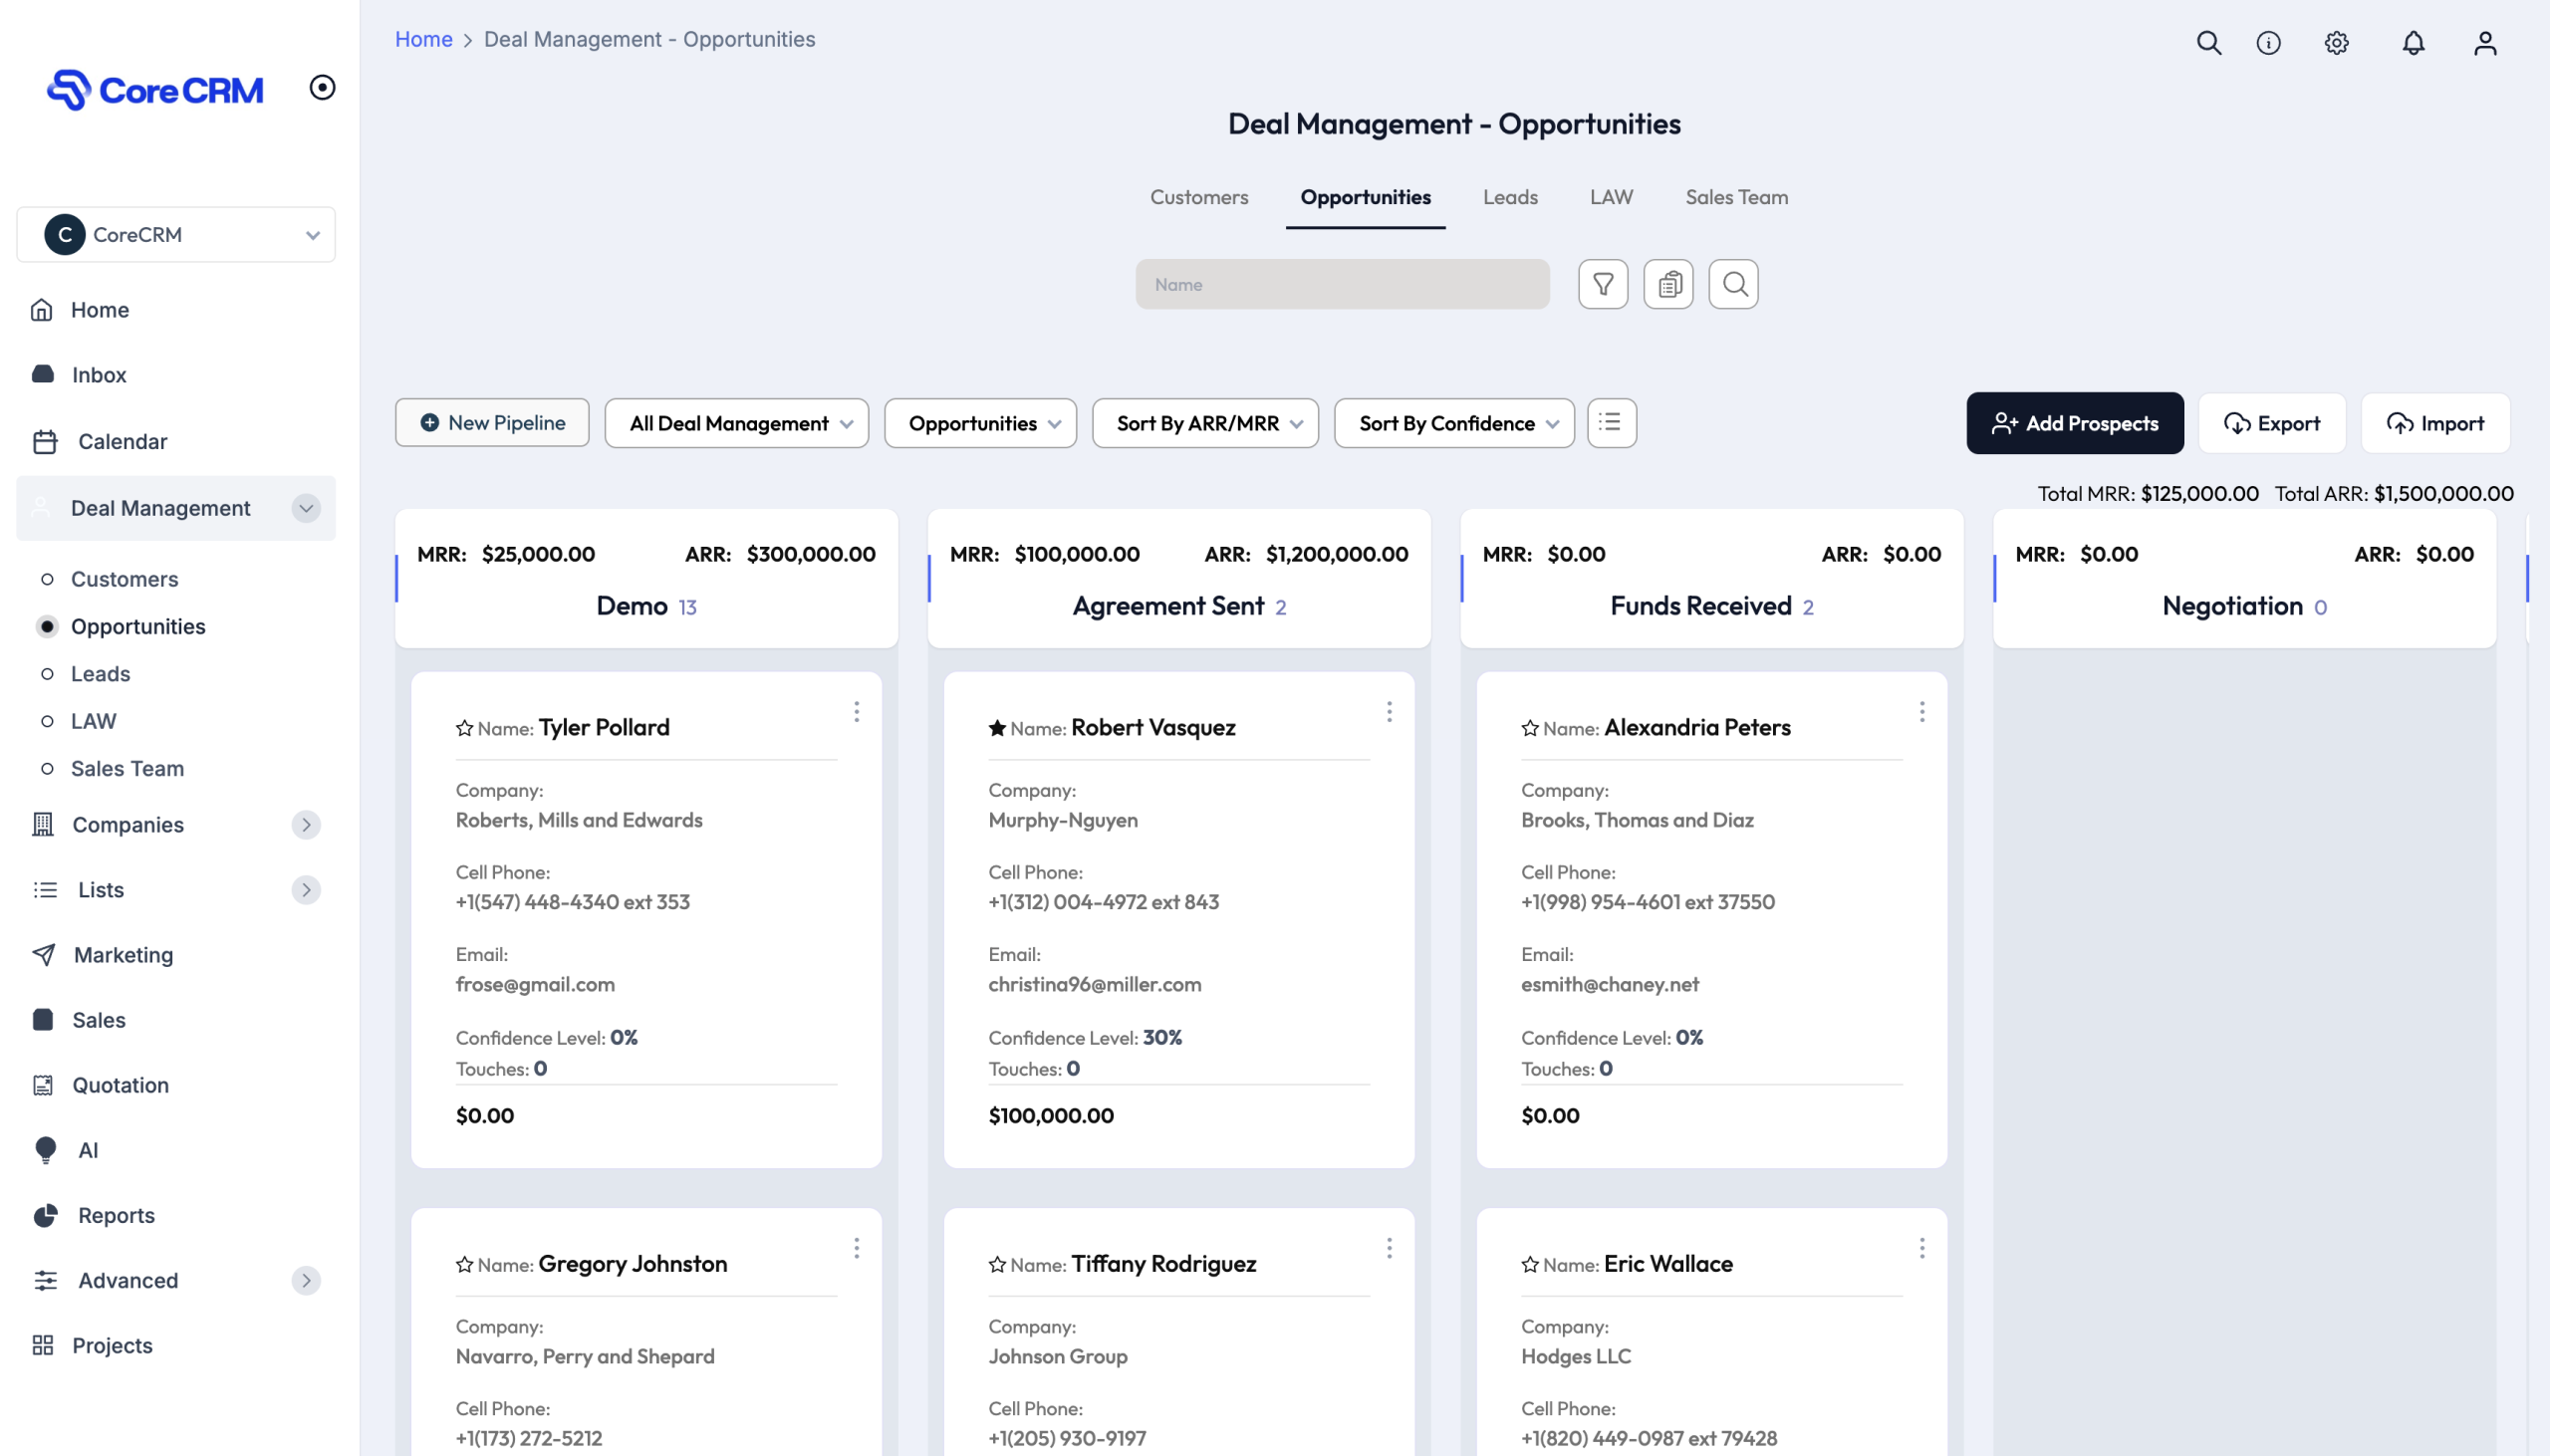Select Customers in sidebar submenu
The width and height of the screenshot is (2550, 1456).
124,579
